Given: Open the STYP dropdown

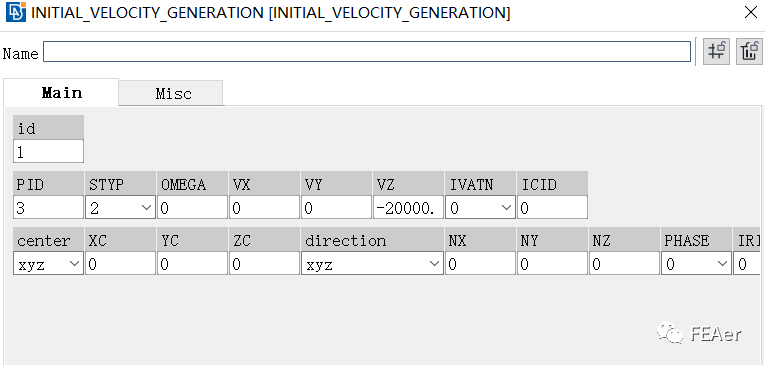Looking at the screenshot, I should point(121,208).
